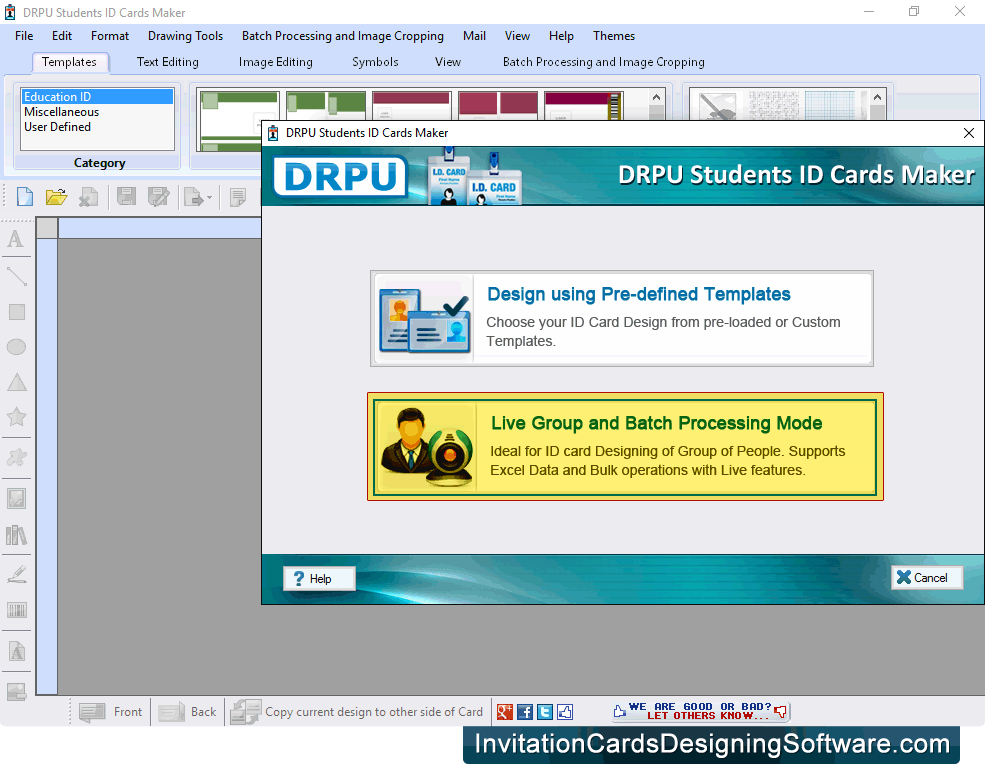Click the Help button in dialog
Image resolution: width=985 pixels, height=766 pixels.
[x=319, y=578]
